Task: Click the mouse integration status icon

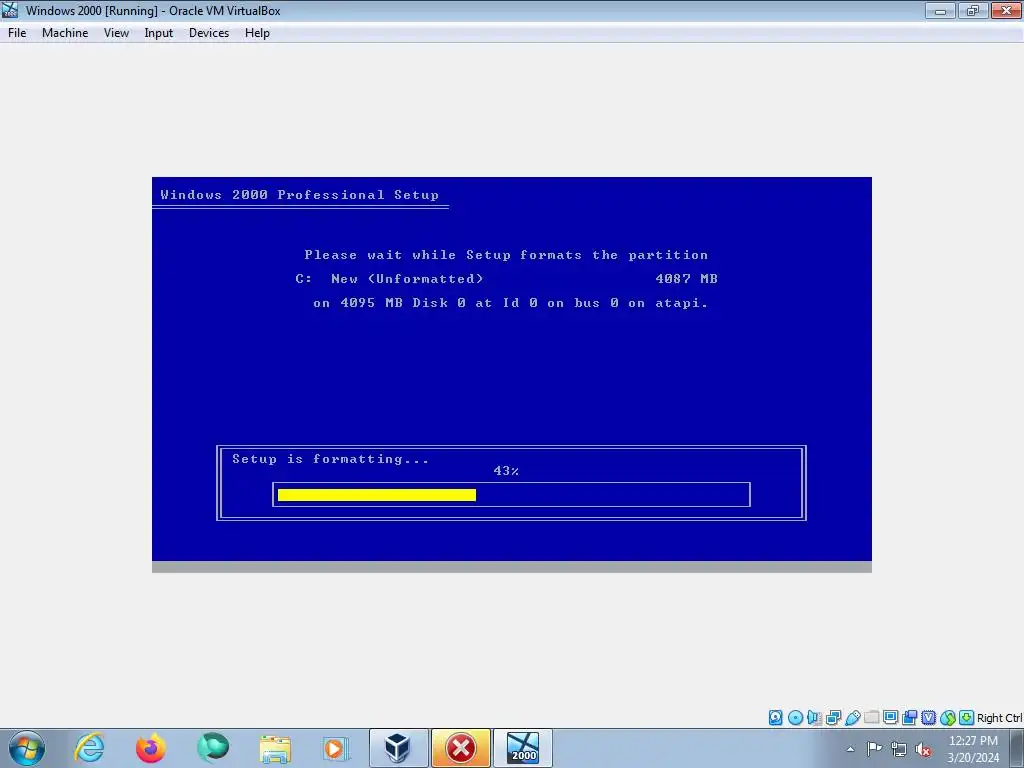Action: 948,718
